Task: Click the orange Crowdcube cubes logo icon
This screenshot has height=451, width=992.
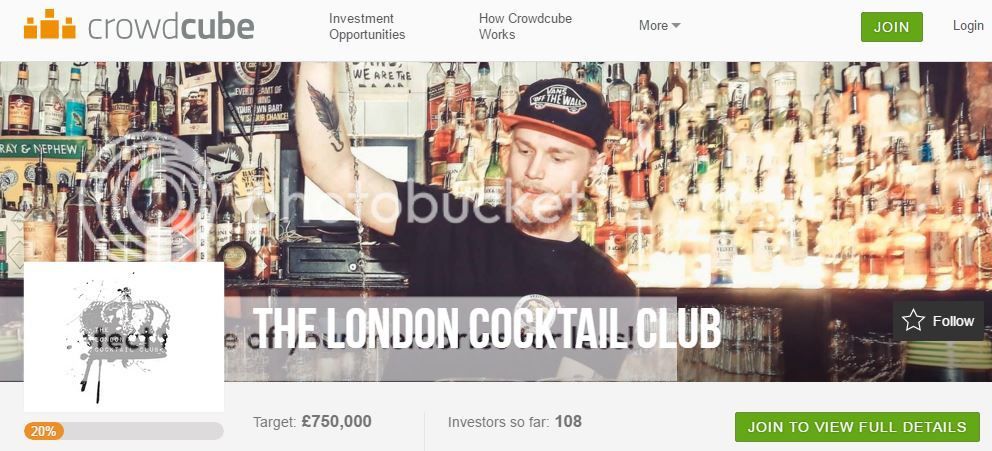Action: 49,24
